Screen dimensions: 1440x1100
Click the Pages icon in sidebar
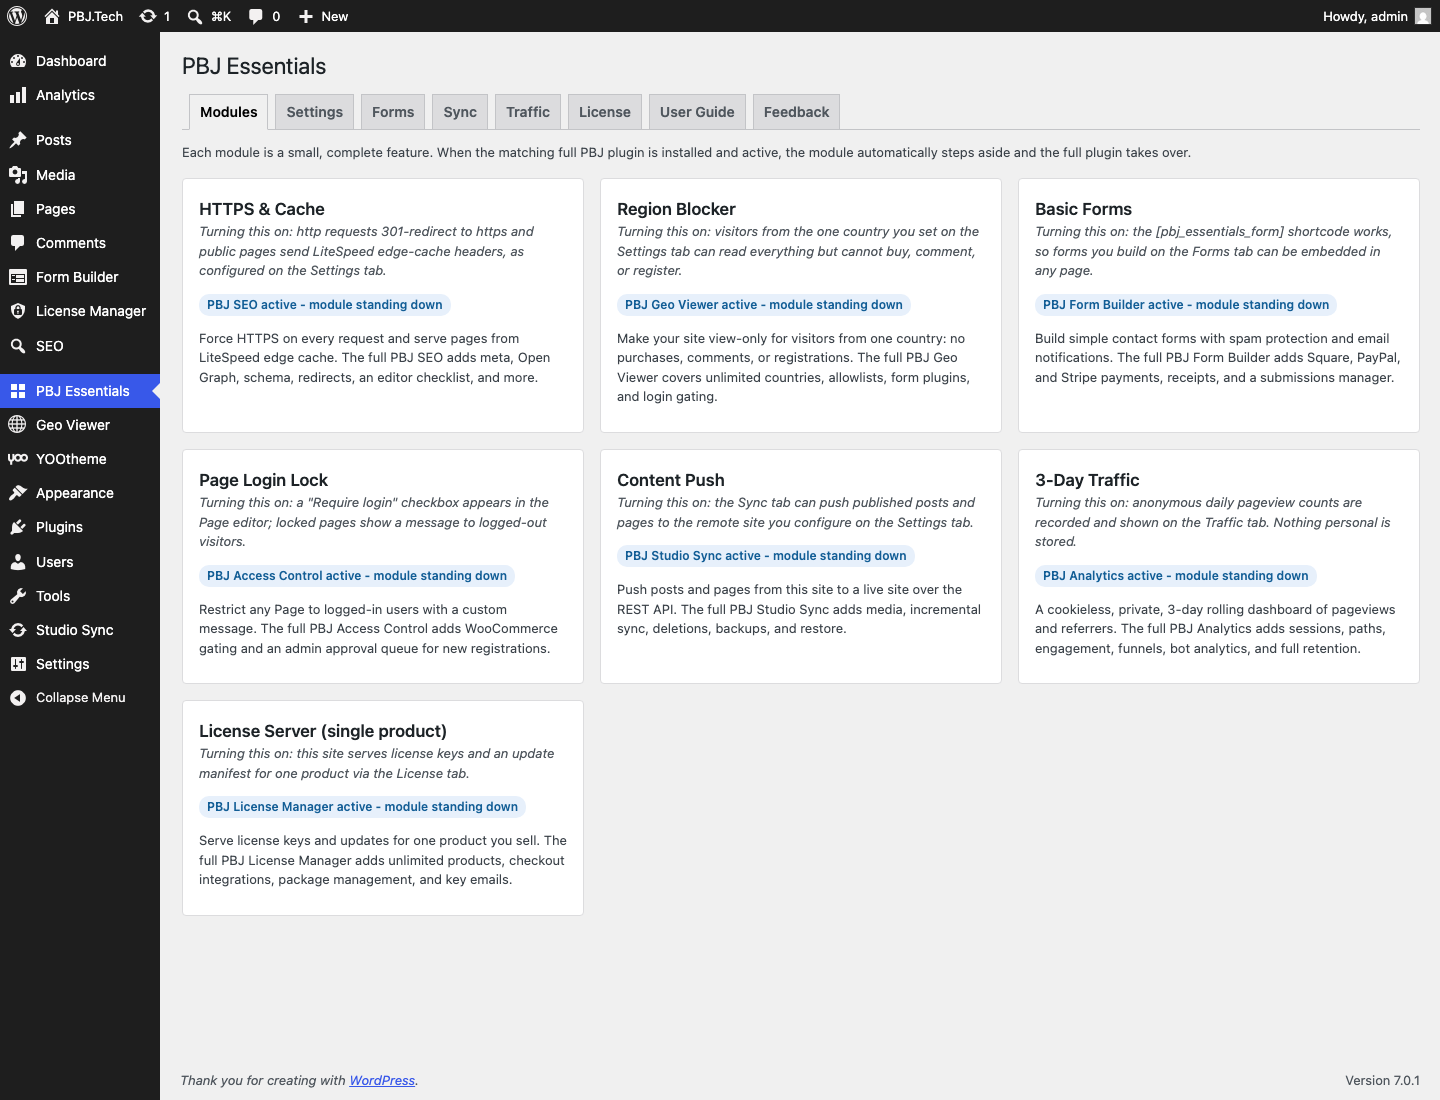click(x=18, y=209)
